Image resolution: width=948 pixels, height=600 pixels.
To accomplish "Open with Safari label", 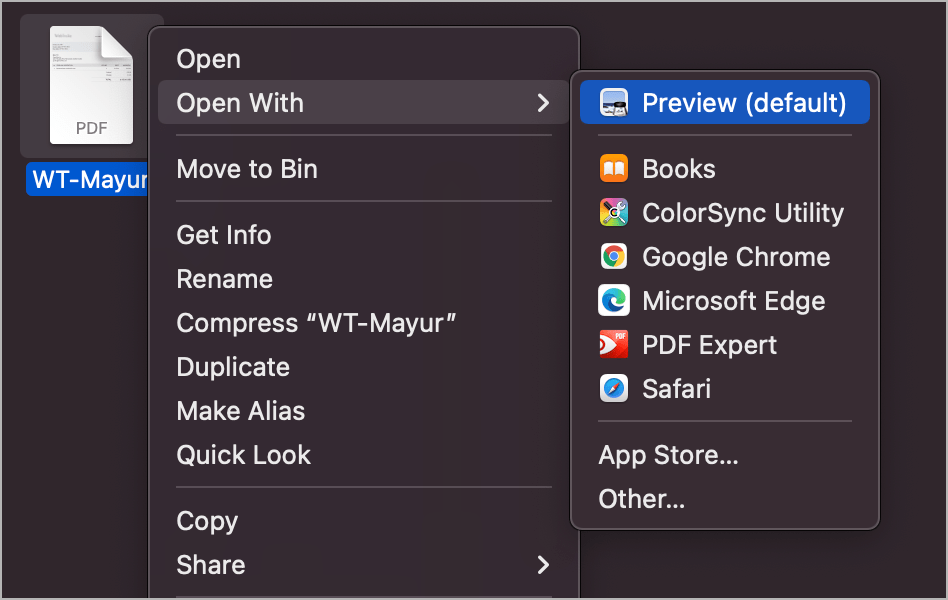I will tap(677, 389).
